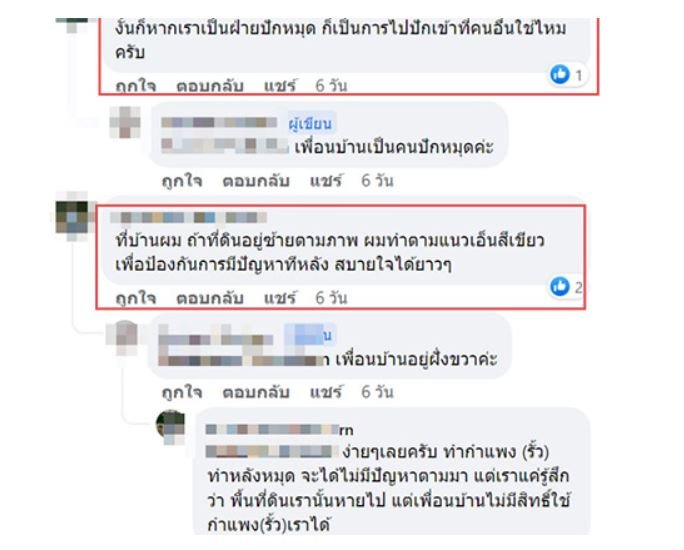Viewport: 684px width, 550px height.
Task: Click แชร์ under the ที่บ้านผม comment
Action: tap(280, 298)
